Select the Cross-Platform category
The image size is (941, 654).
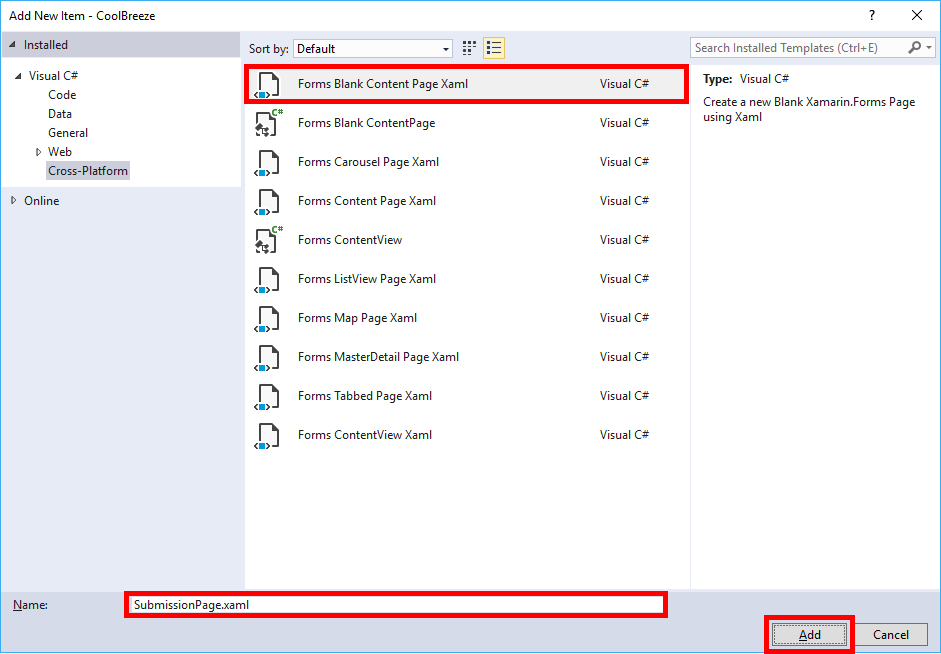click(x=88, y=171)
